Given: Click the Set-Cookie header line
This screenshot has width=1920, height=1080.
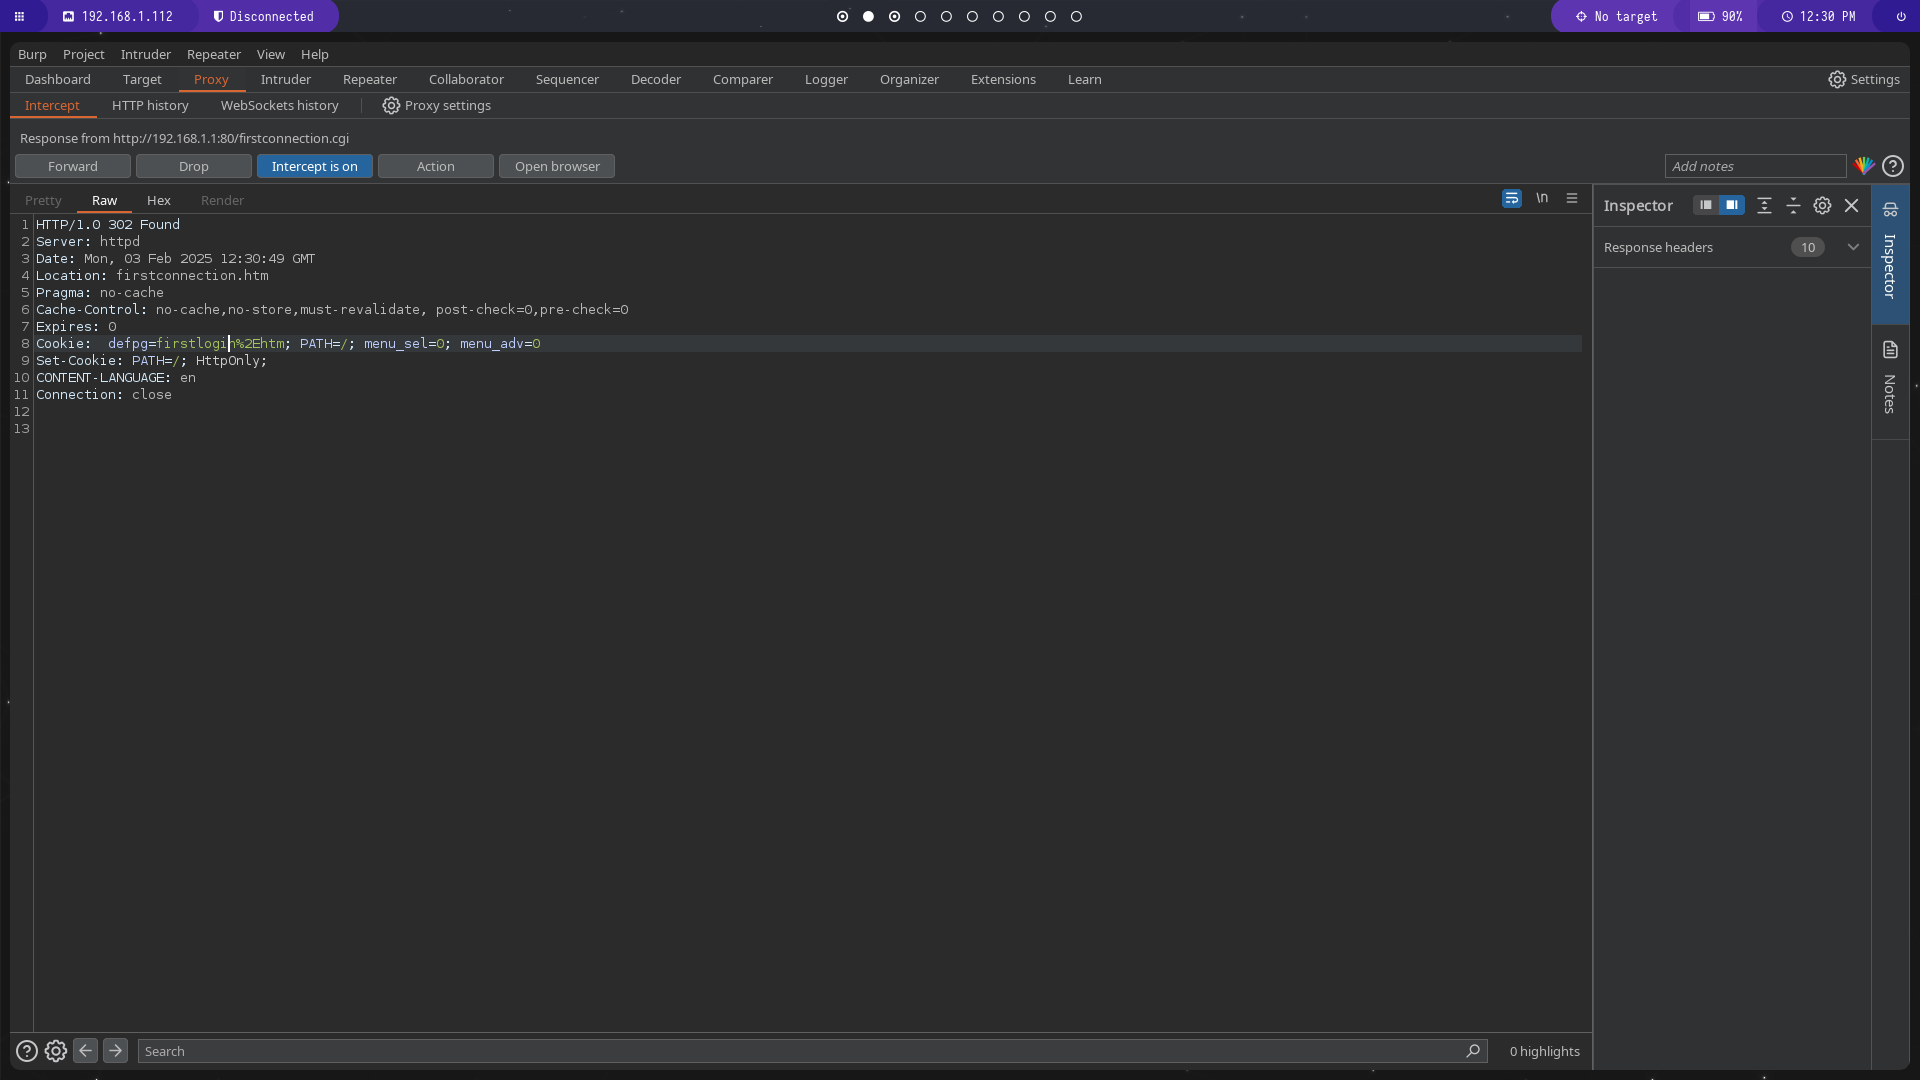Looking at the screenshot, I should (152, 360).
